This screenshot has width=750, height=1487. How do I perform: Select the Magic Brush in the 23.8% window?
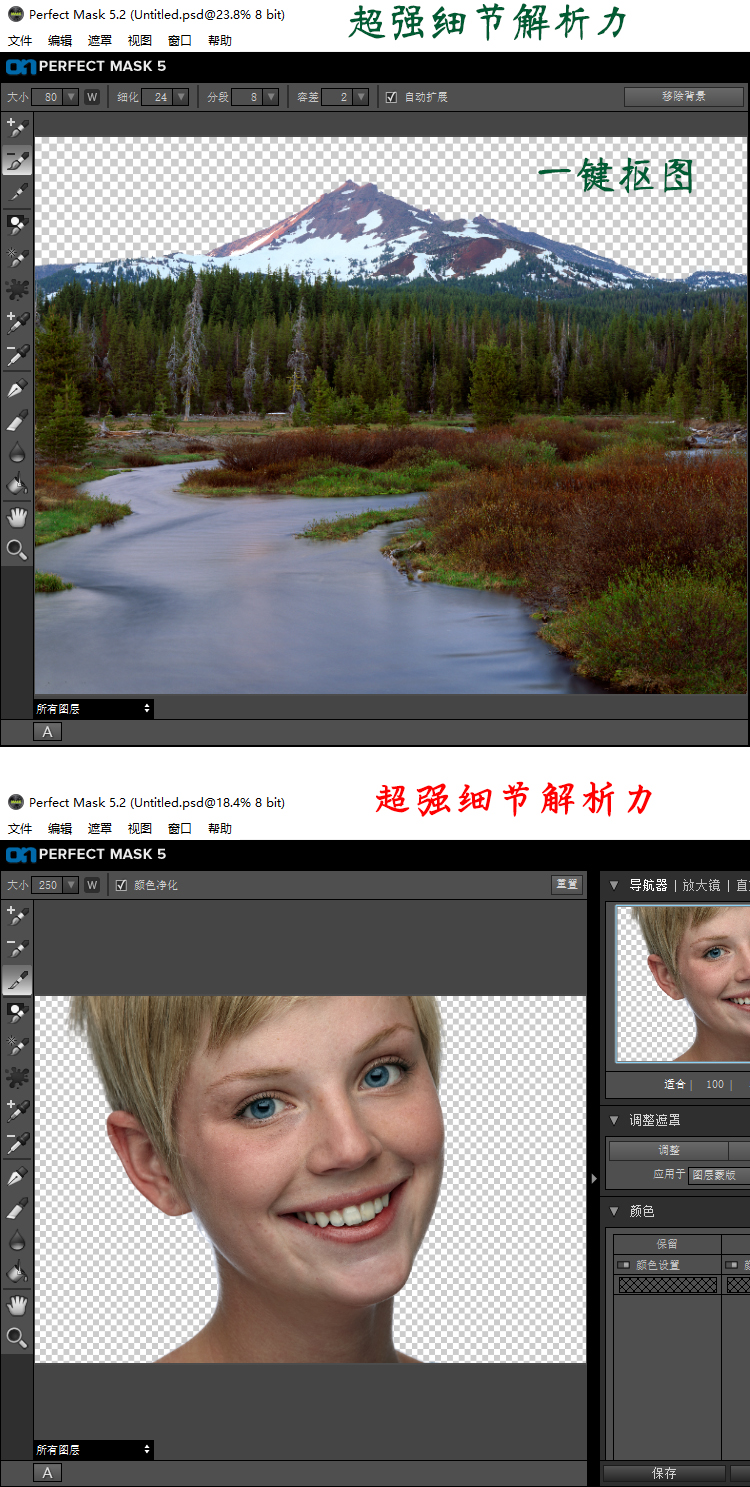point(17,224)
